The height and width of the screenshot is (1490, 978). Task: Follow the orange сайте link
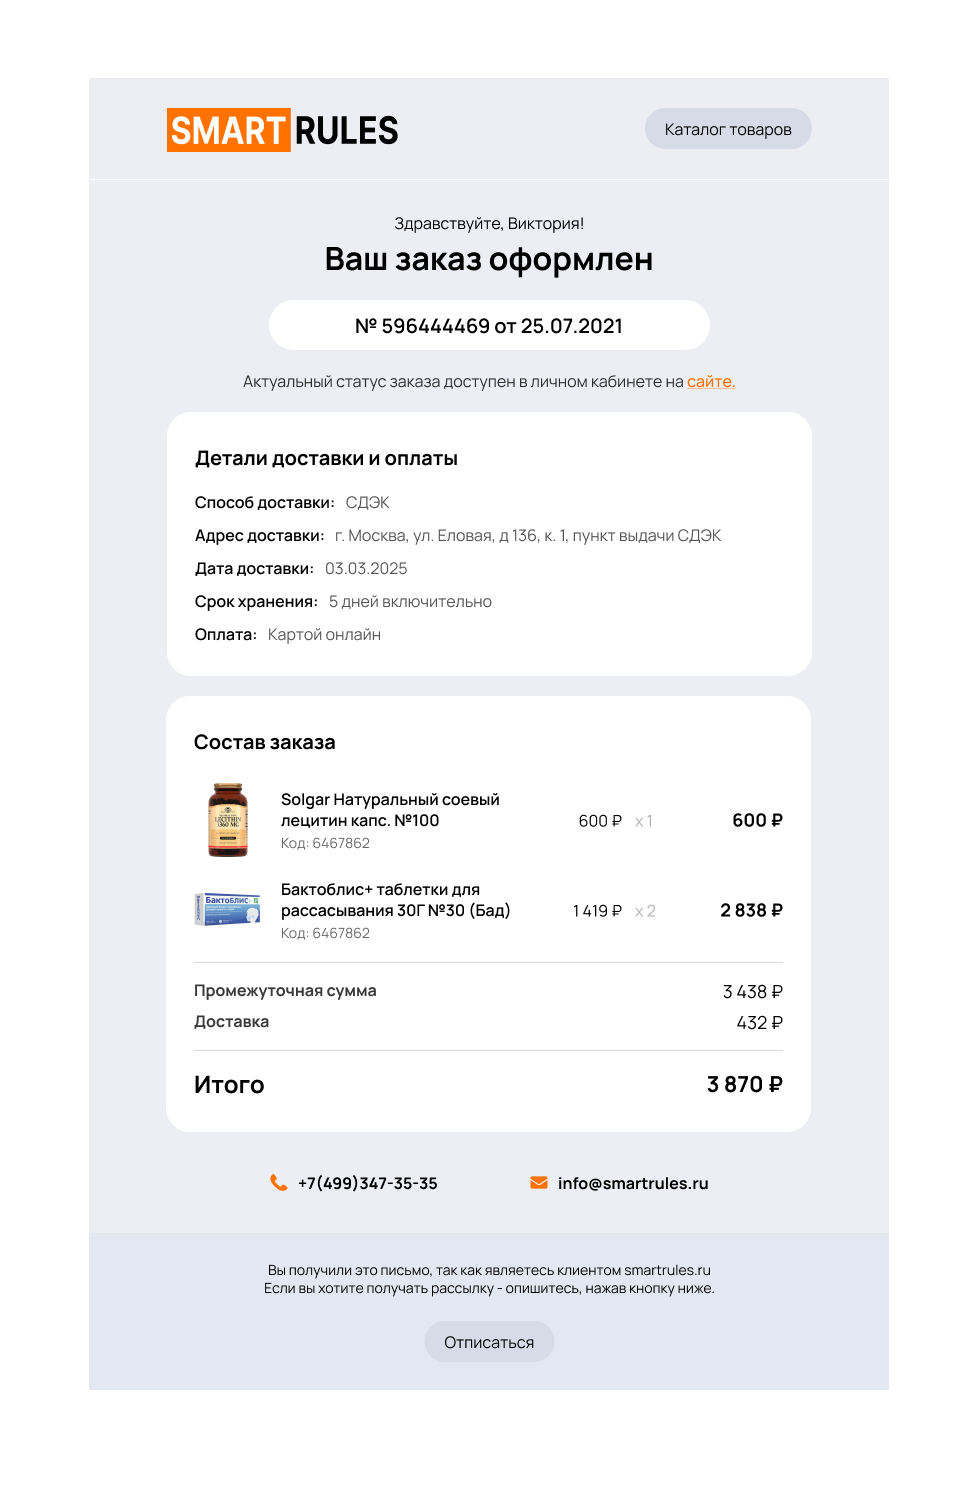(x=710, y=381)
